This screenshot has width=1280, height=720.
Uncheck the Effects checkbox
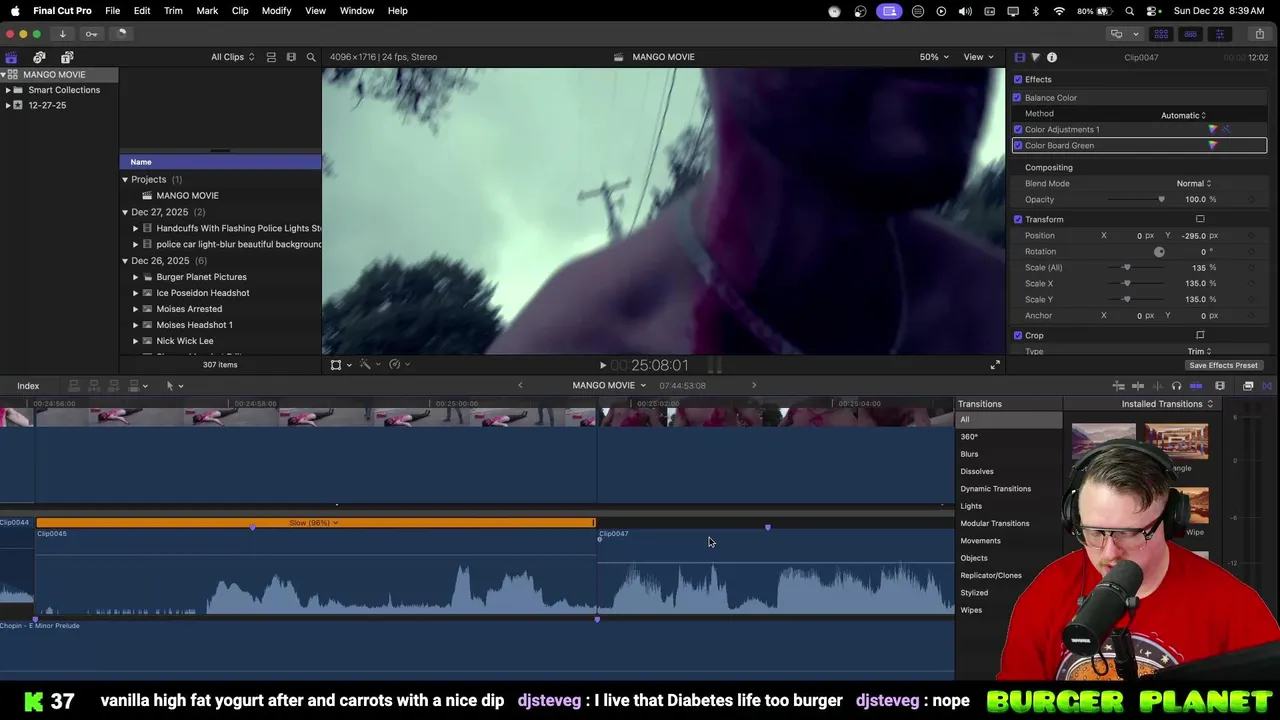click(1018, 79)
